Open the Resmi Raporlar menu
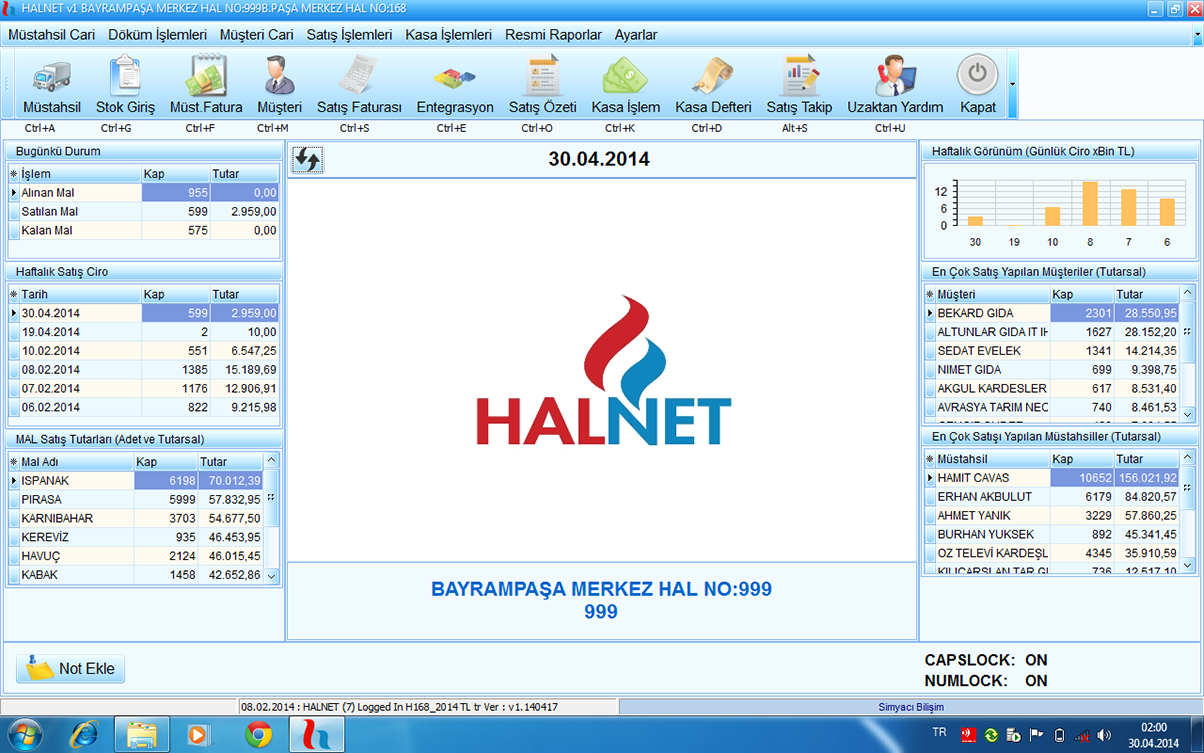Viewport: 1204px width, 753px height. tap(553, 34)
